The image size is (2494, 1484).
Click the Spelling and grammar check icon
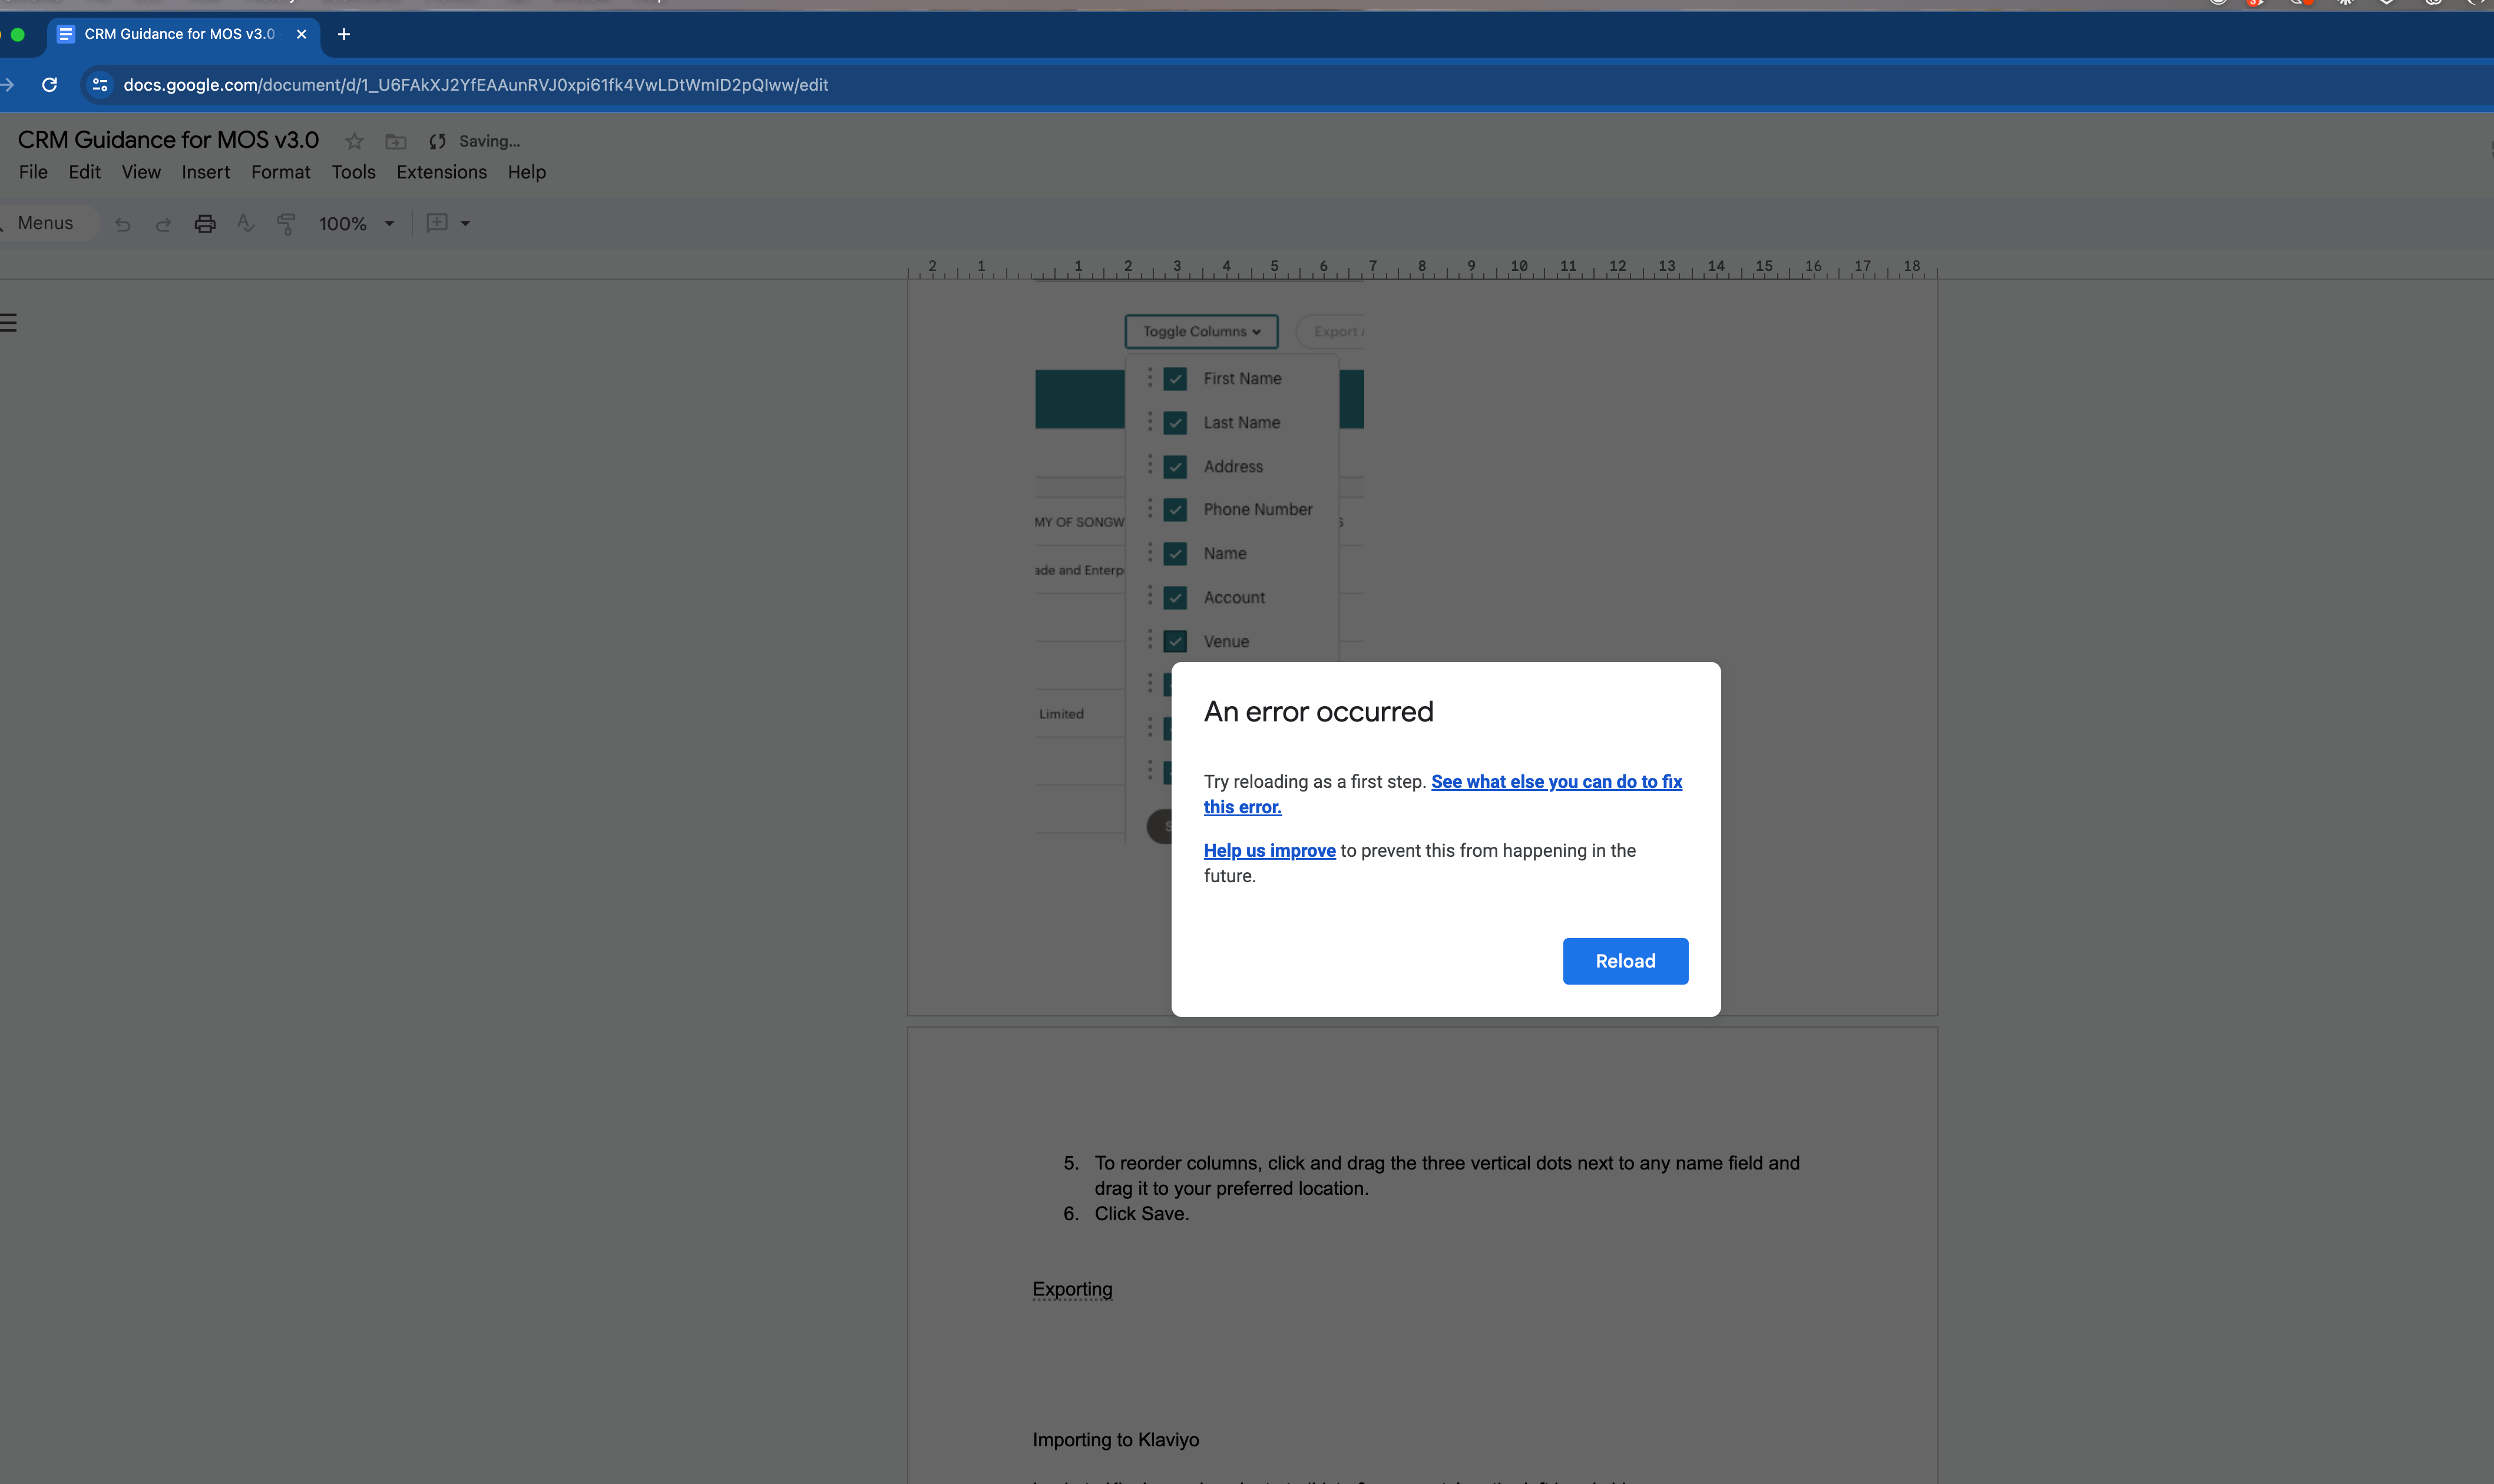pos(245,224)
